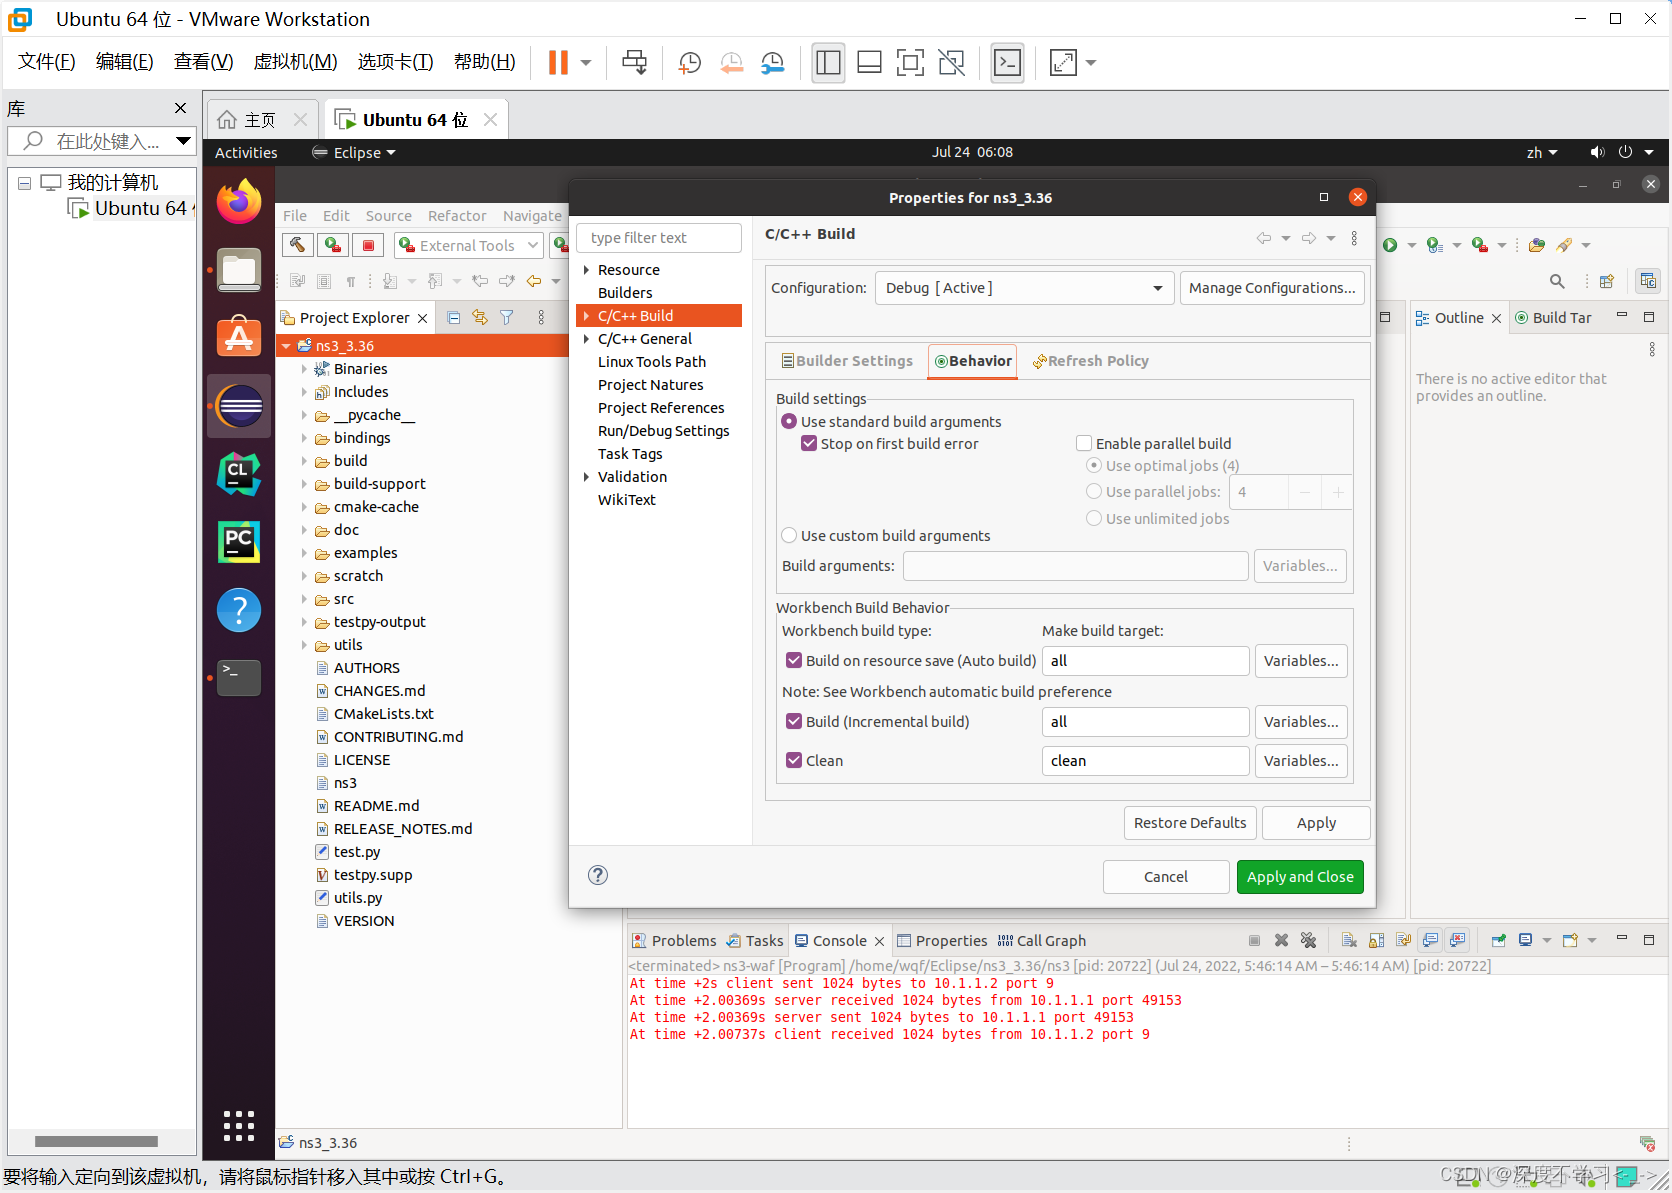1672x1193 pixels.
Task: Select Use optimal jobs radio
Action: [1094, 465]
